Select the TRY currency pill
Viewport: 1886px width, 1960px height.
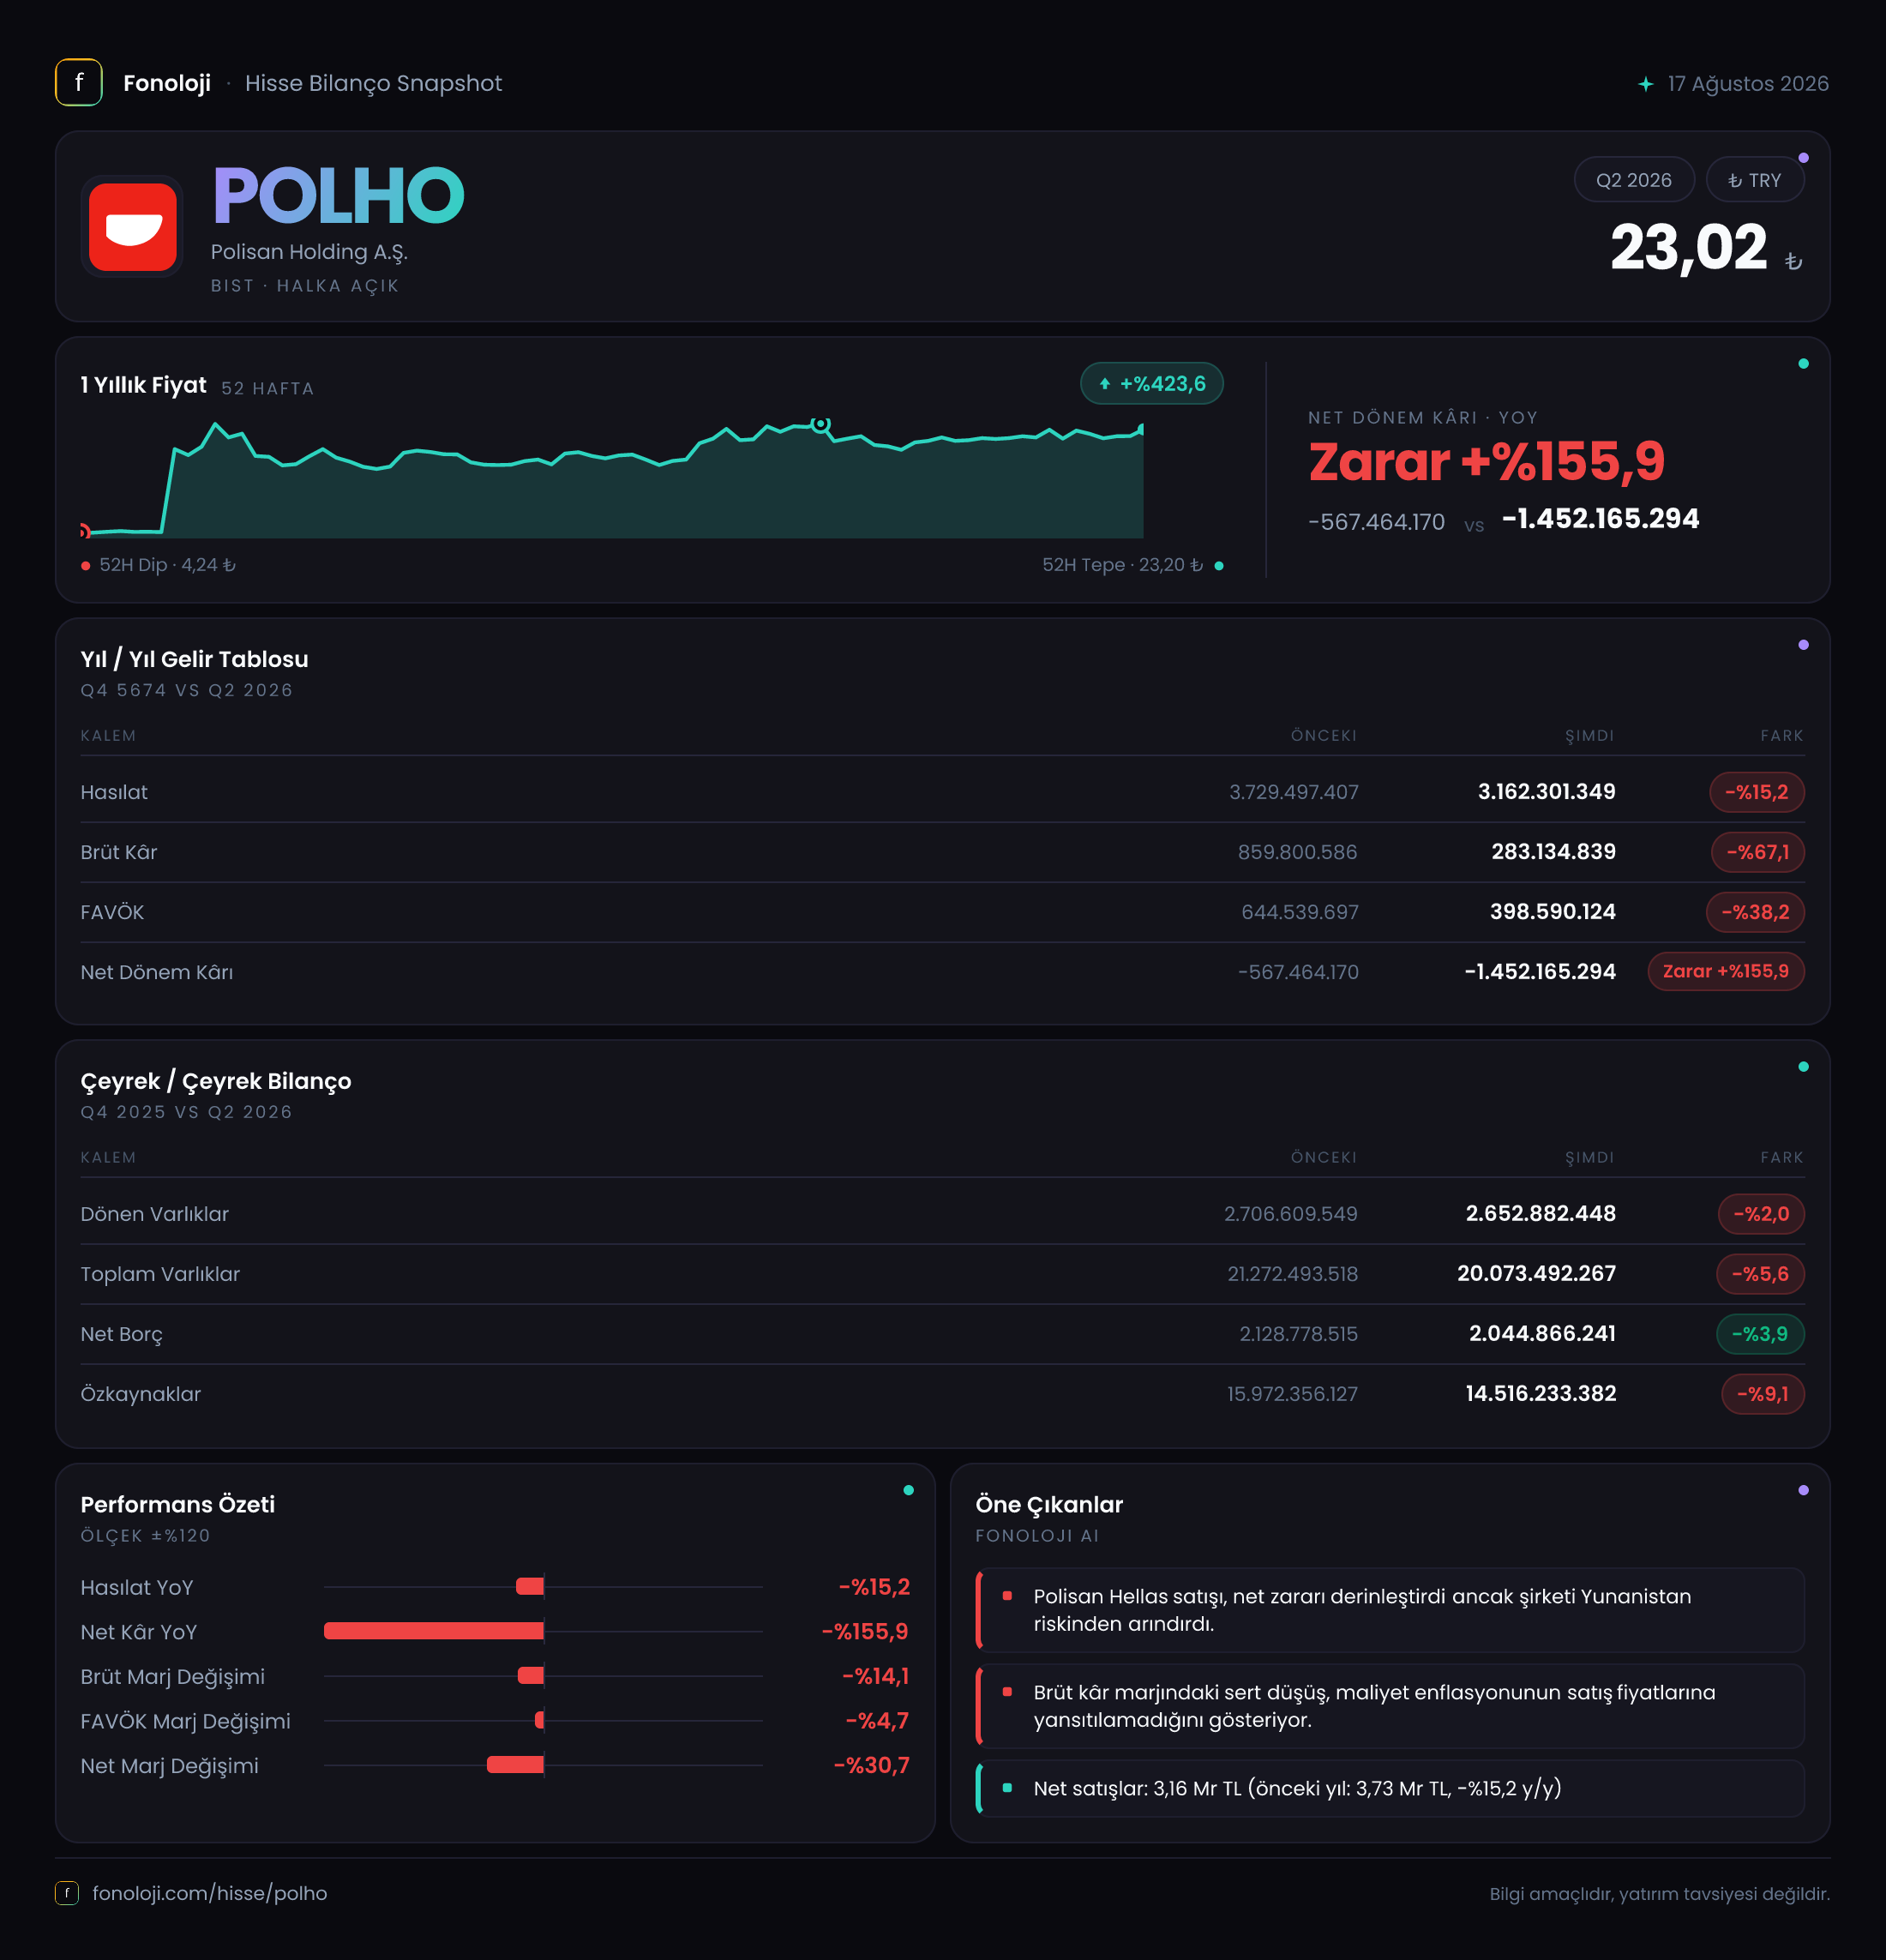pos(1754,180)
